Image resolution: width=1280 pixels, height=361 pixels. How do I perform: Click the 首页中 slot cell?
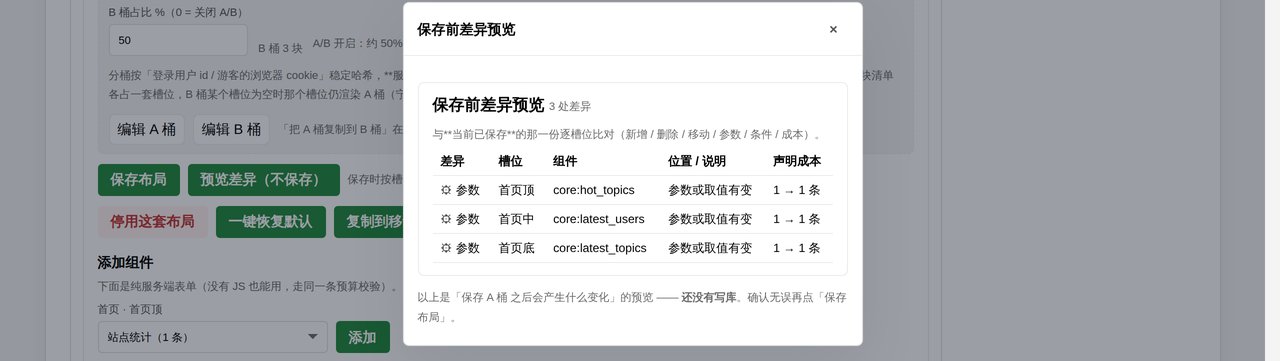pos(517,219)
